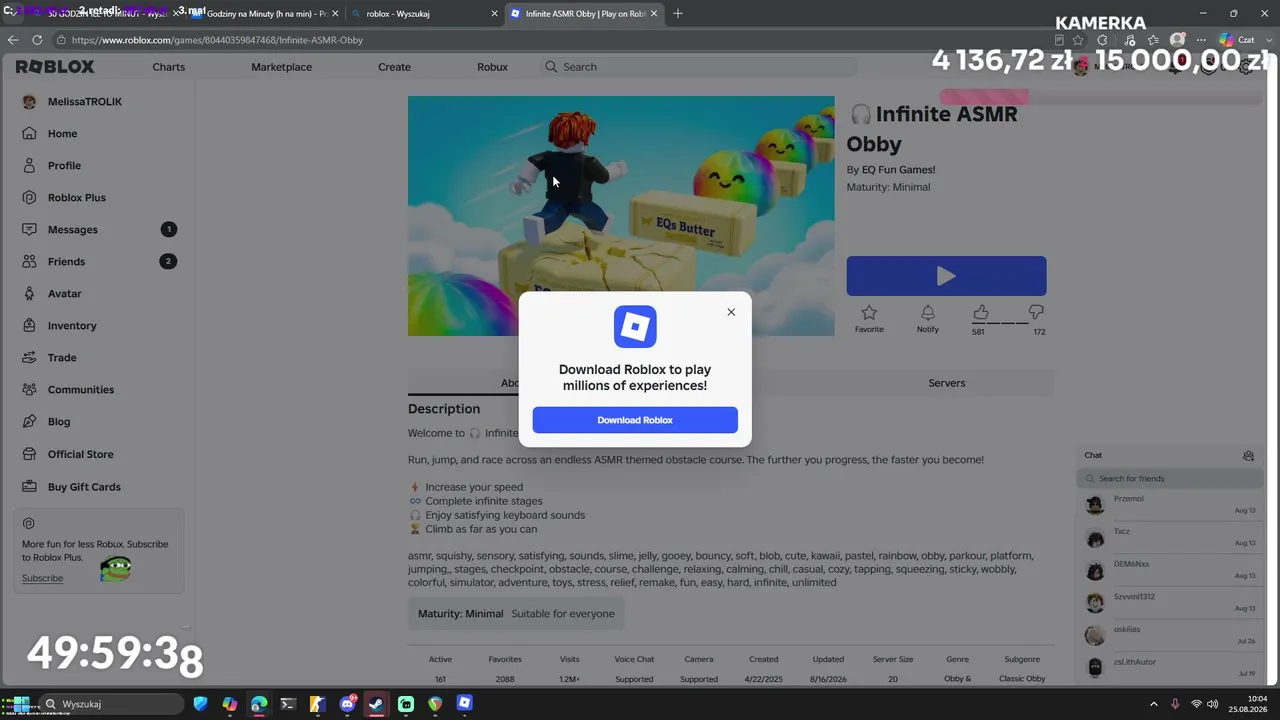Image resolution: width=1280 pixels, height=720 pixels.
Task: Open the Robux menu
Action: coord(492,67)
